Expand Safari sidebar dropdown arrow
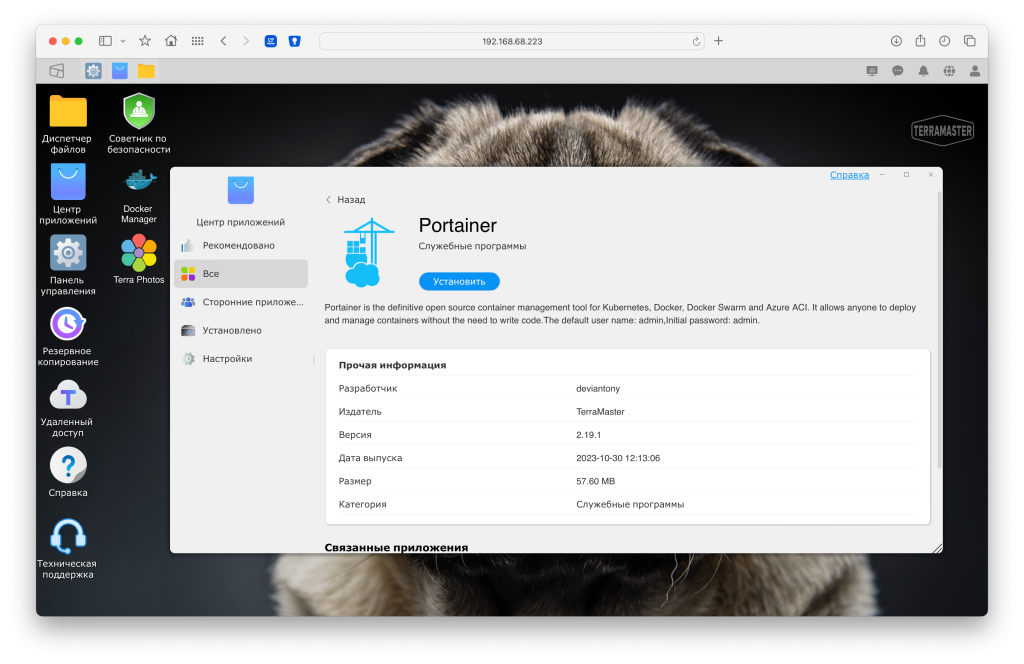 [123, 40]
